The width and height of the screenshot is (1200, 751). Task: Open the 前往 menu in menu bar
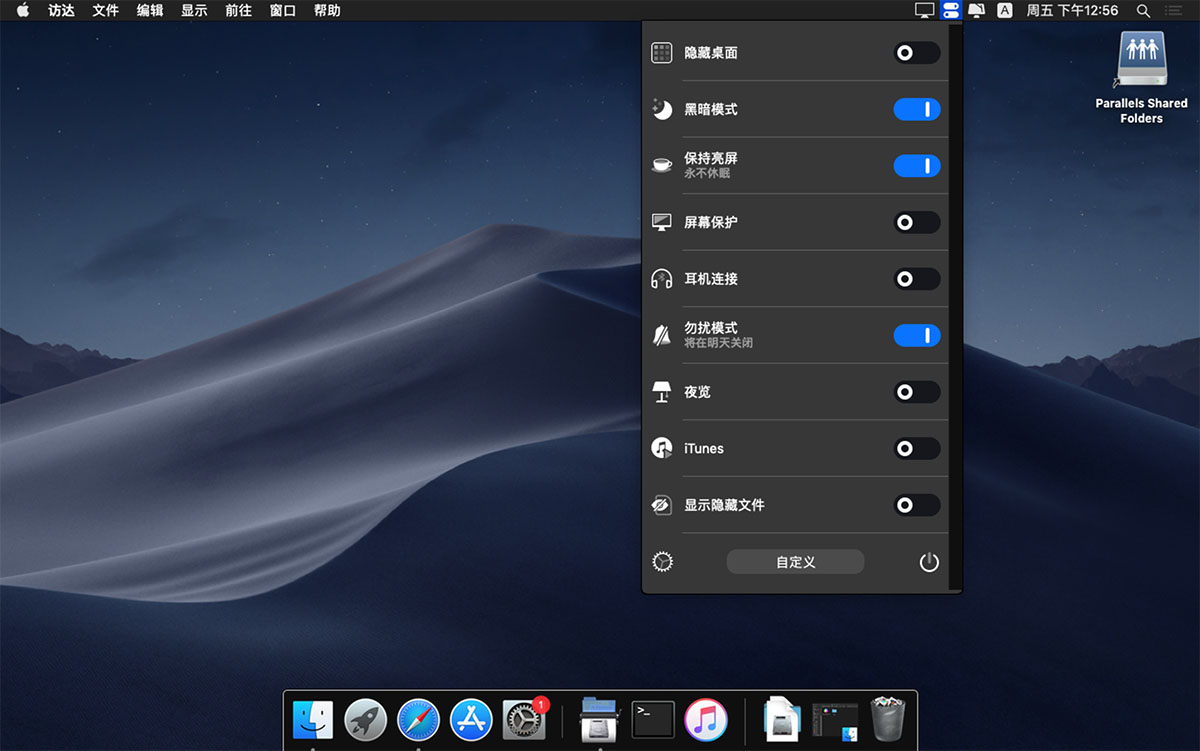(x=238, y=10)
